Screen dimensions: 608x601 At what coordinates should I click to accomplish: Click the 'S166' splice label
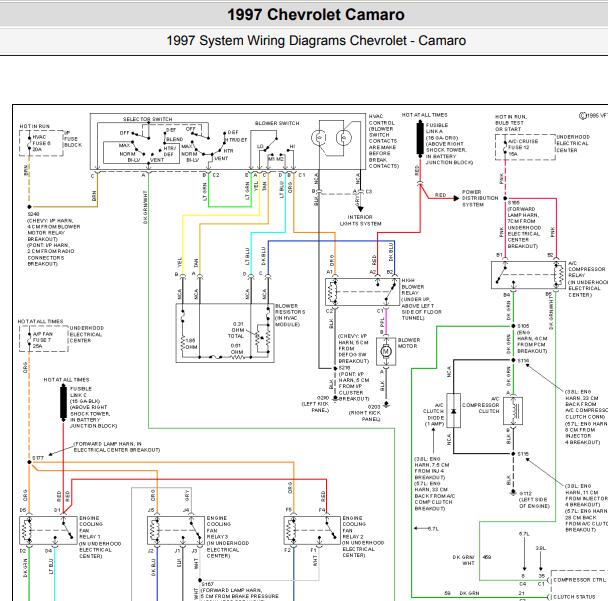coord(513,202)
